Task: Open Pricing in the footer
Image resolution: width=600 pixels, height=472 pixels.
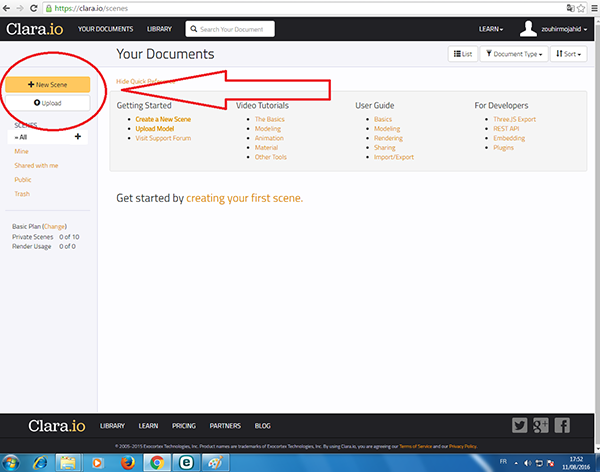Action: (x=184, y=426)
